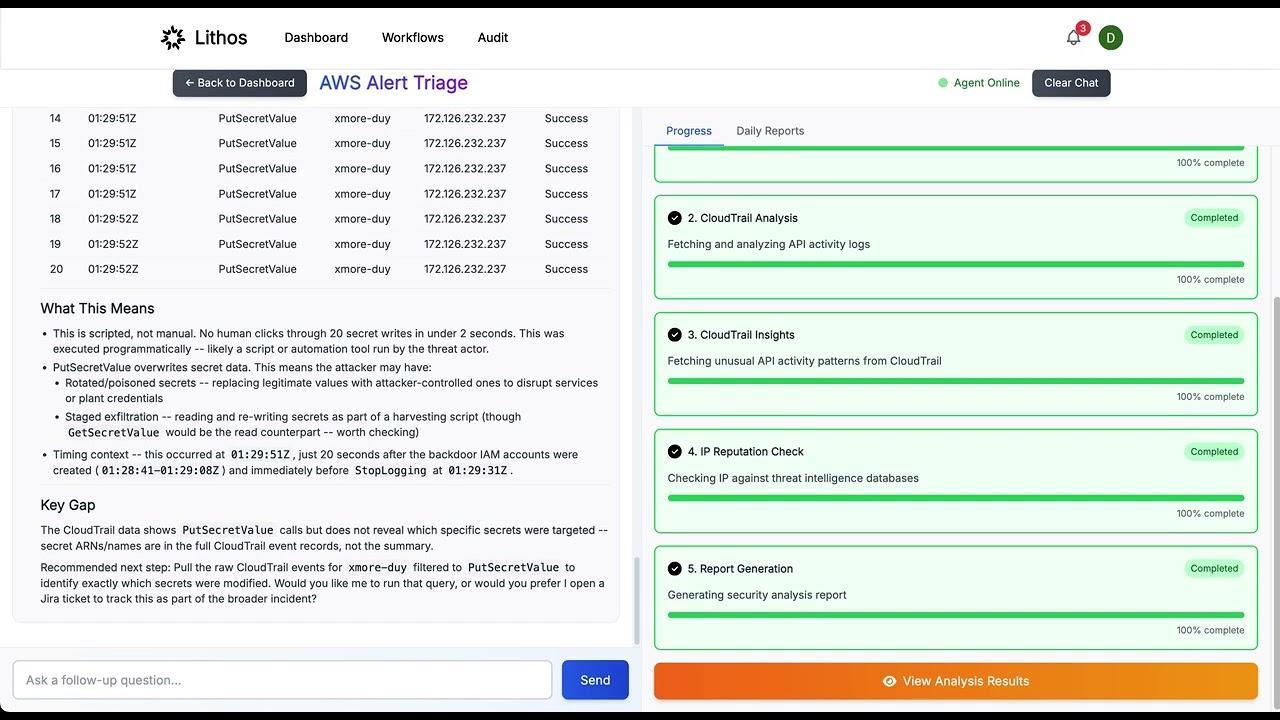Select the CloudTrail Insights Completed badge
This screenshot has width=1280, height=720.
click(x=1214, y=335)
